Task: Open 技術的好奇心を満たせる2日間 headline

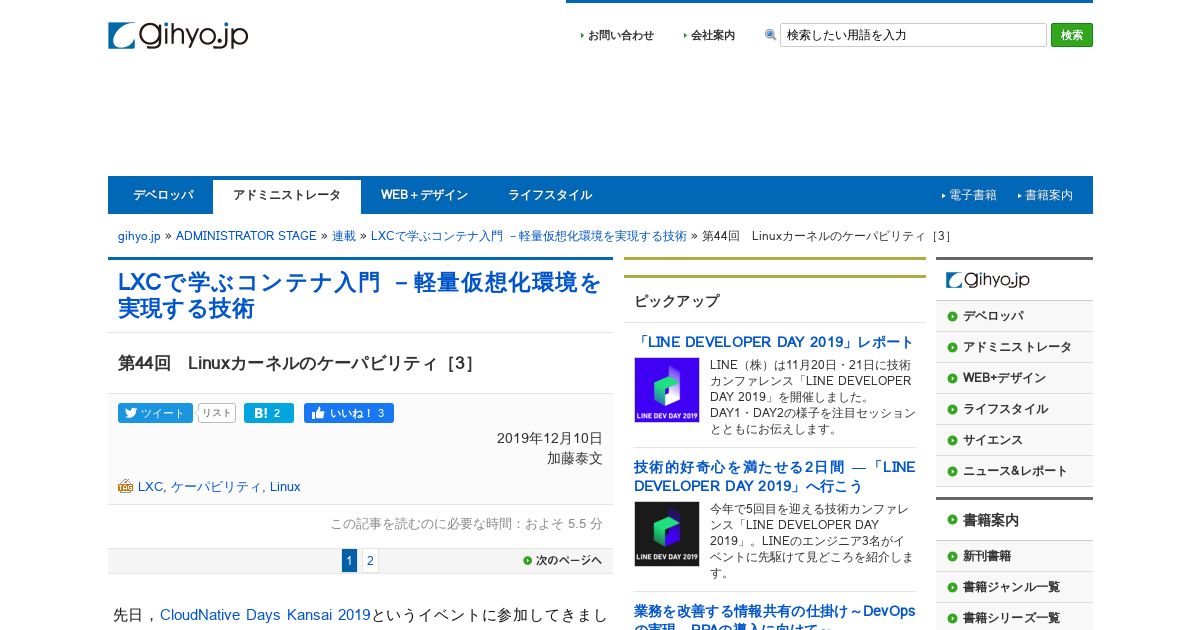Action: point(774,476)
